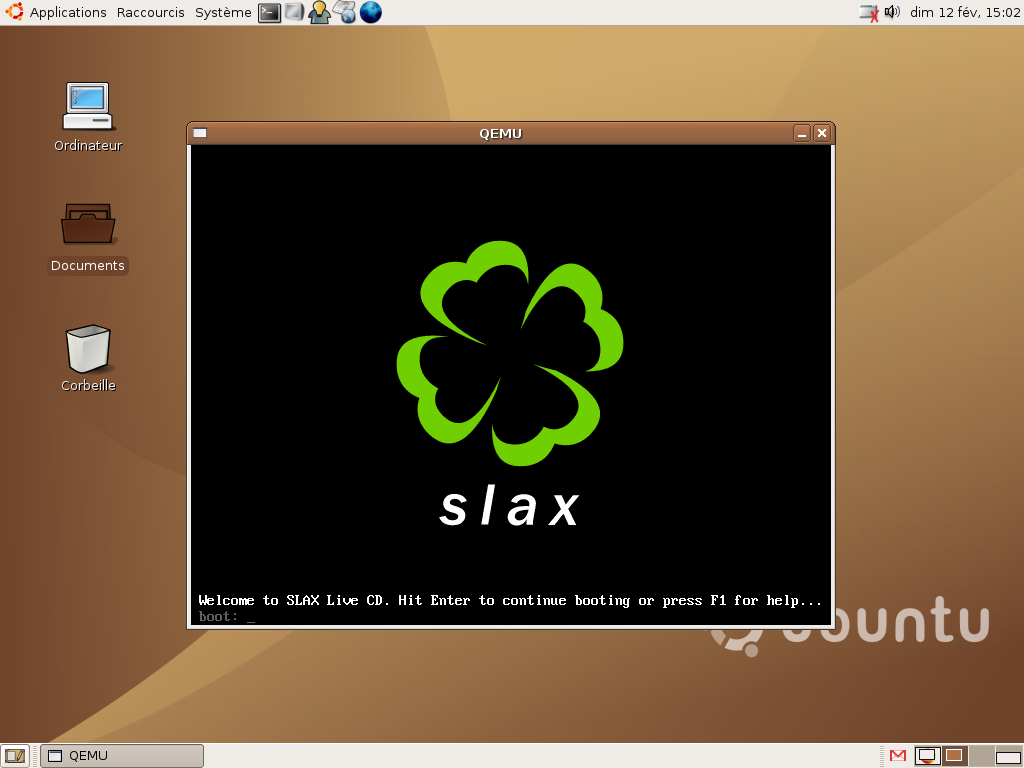Click the QEMU title bar
Image resolution: width=1024 pixels, height=768 pixels.
500,133
